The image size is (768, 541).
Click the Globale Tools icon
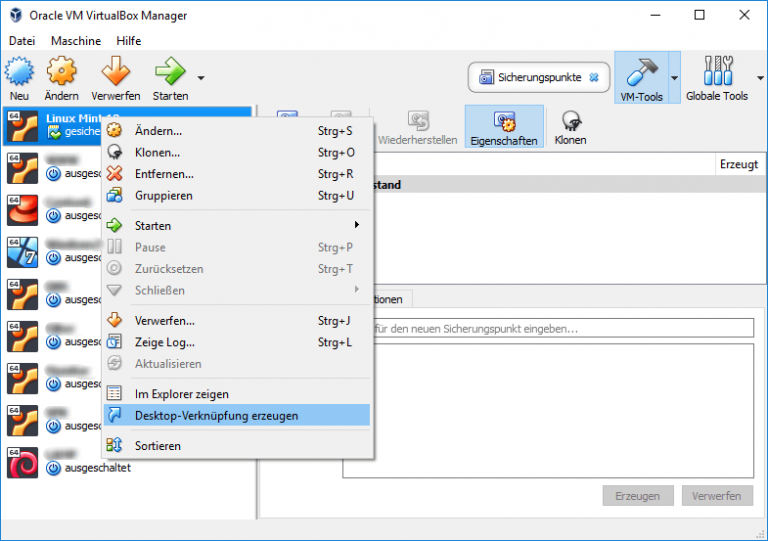(717, 71)
